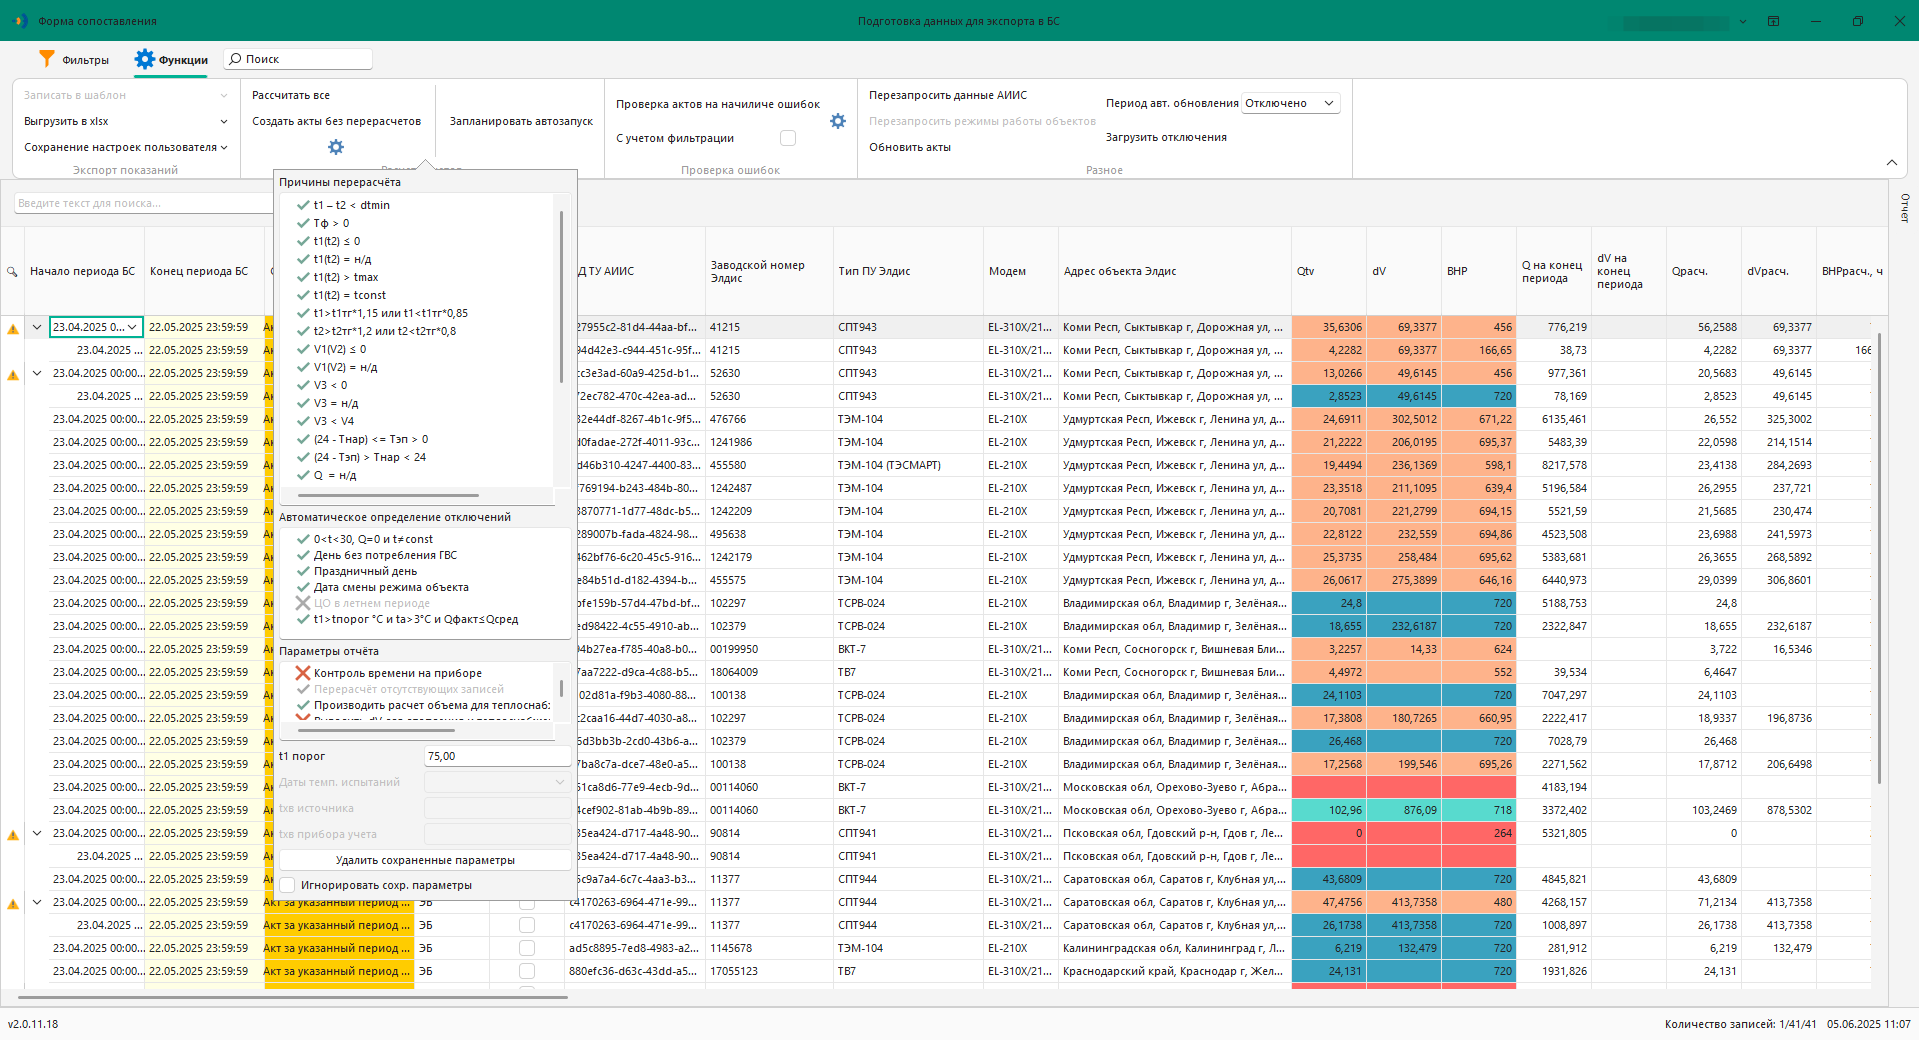Screen dimensions: 1919x1040
Task: Expand the Выгрузить в xlsx dropdown
Action: click(224, 122)
